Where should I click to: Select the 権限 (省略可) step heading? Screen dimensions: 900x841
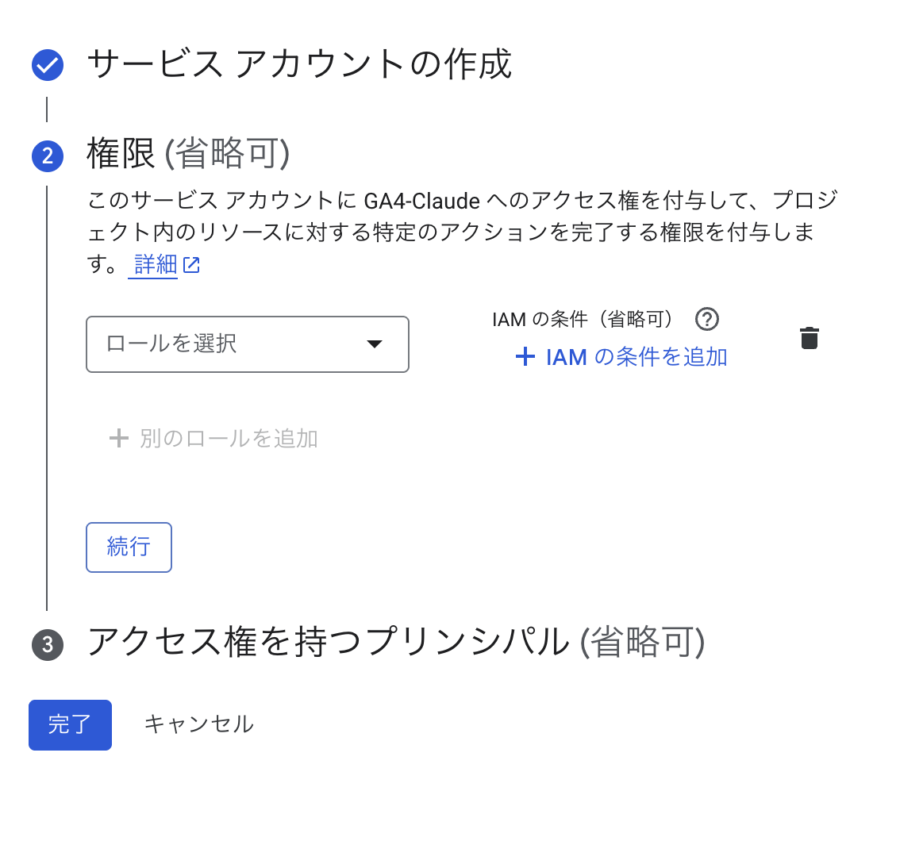click(x=188, y=155)
